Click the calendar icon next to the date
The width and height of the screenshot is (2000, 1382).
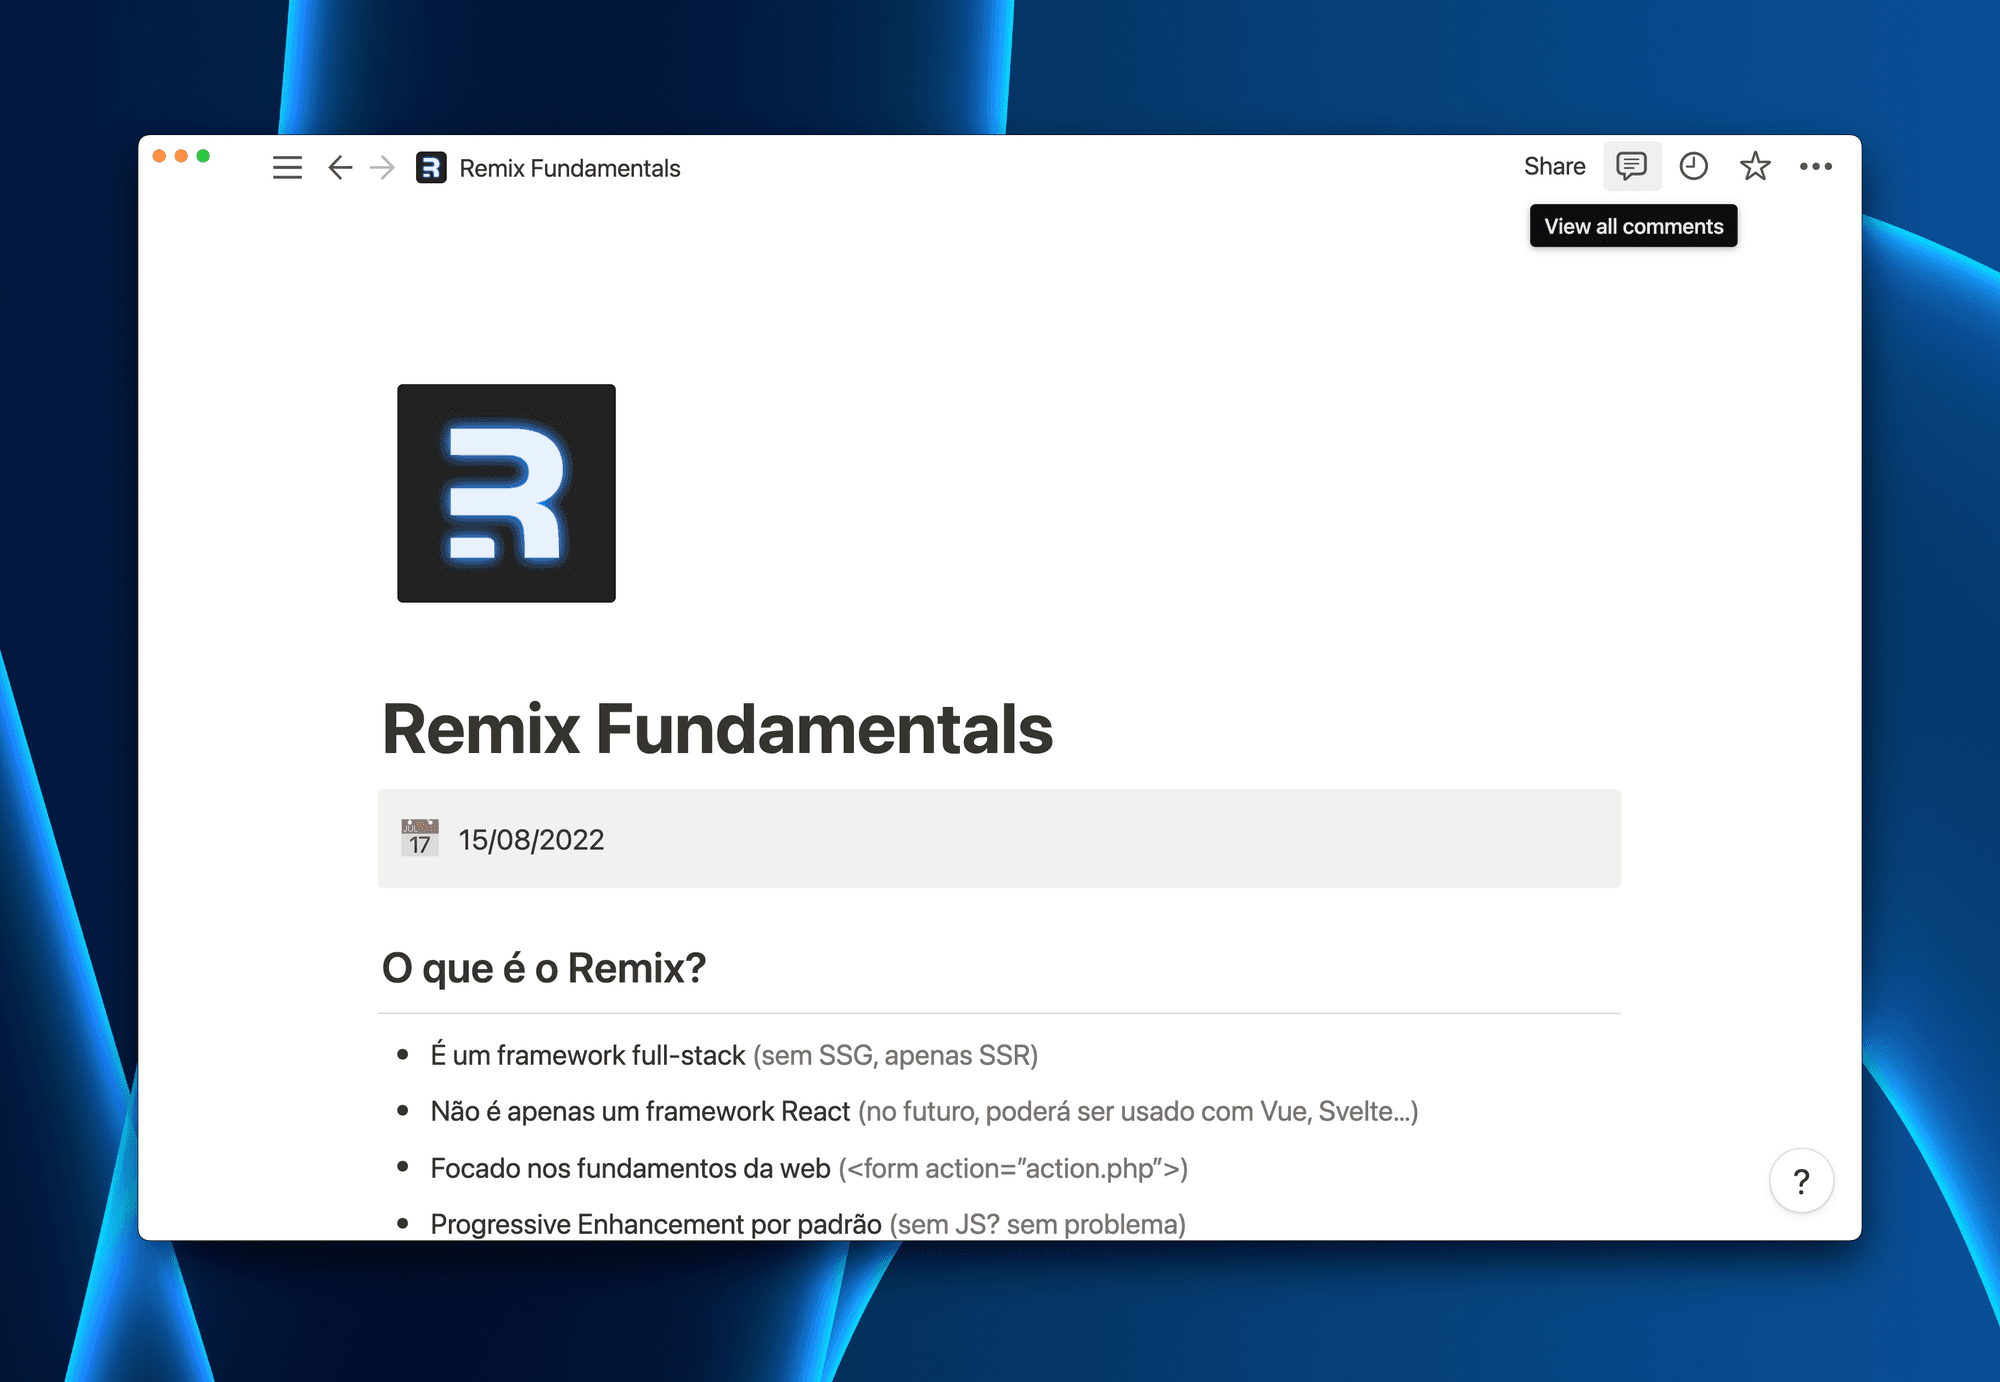[421, 838]
